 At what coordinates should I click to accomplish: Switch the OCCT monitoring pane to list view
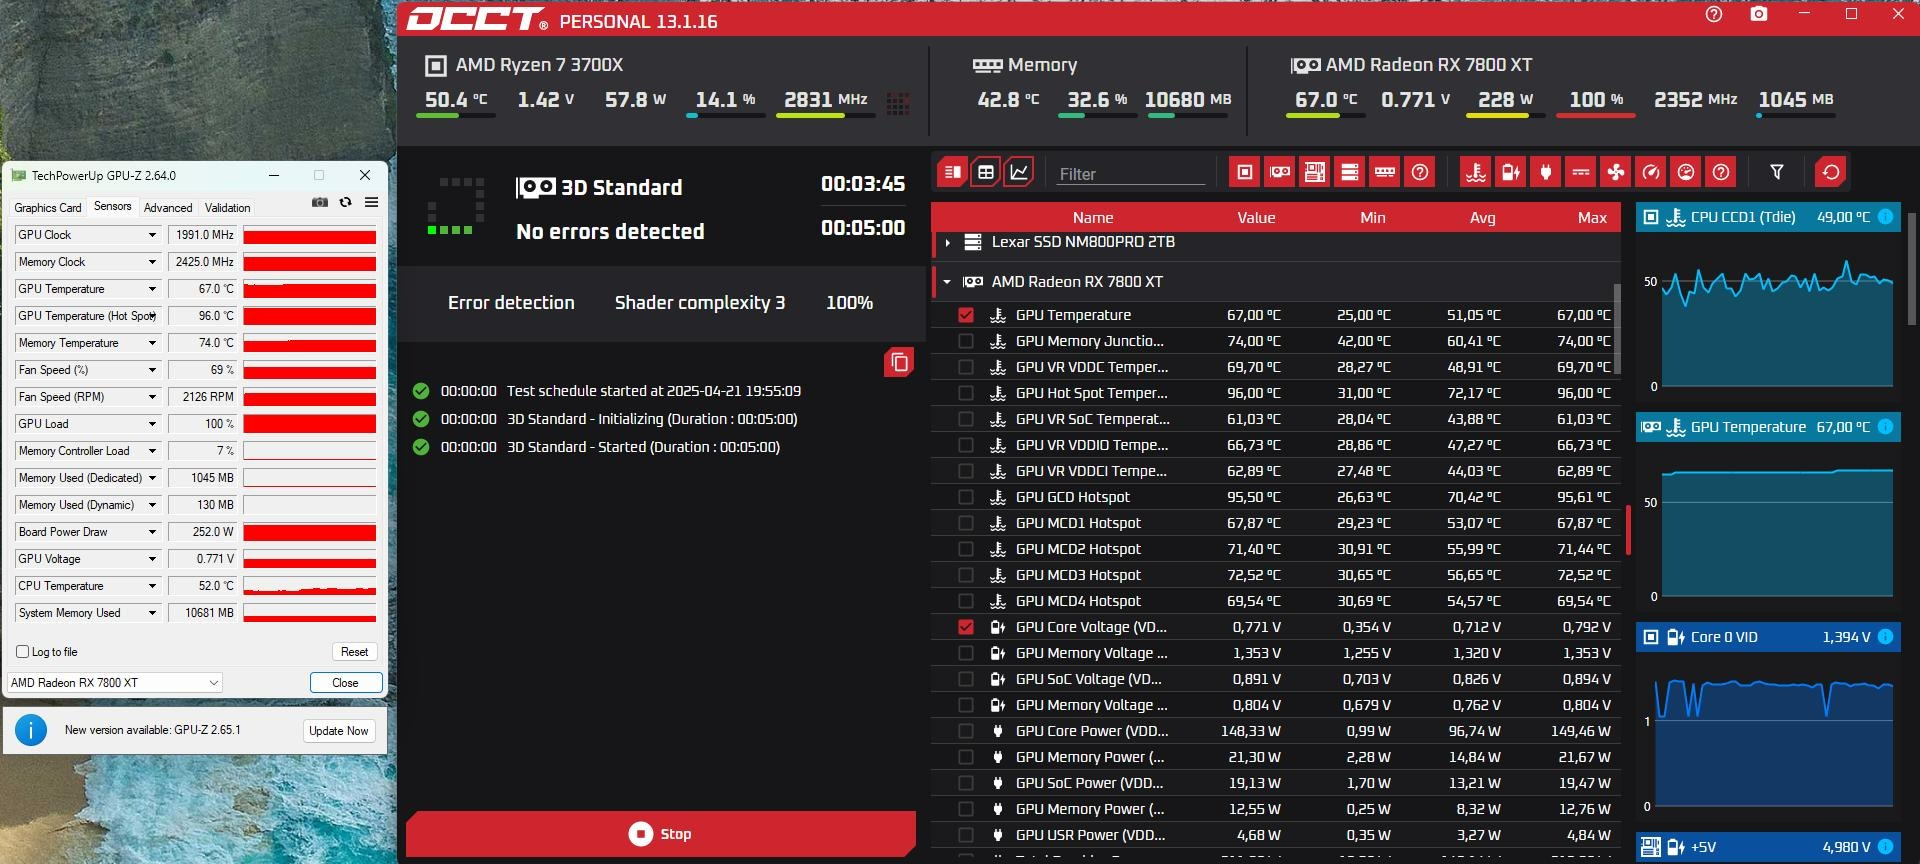(x=952, y=172)
